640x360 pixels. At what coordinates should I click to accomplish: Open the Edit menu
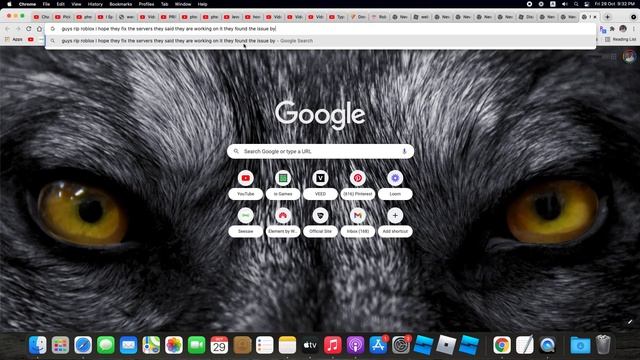[60, 4]
